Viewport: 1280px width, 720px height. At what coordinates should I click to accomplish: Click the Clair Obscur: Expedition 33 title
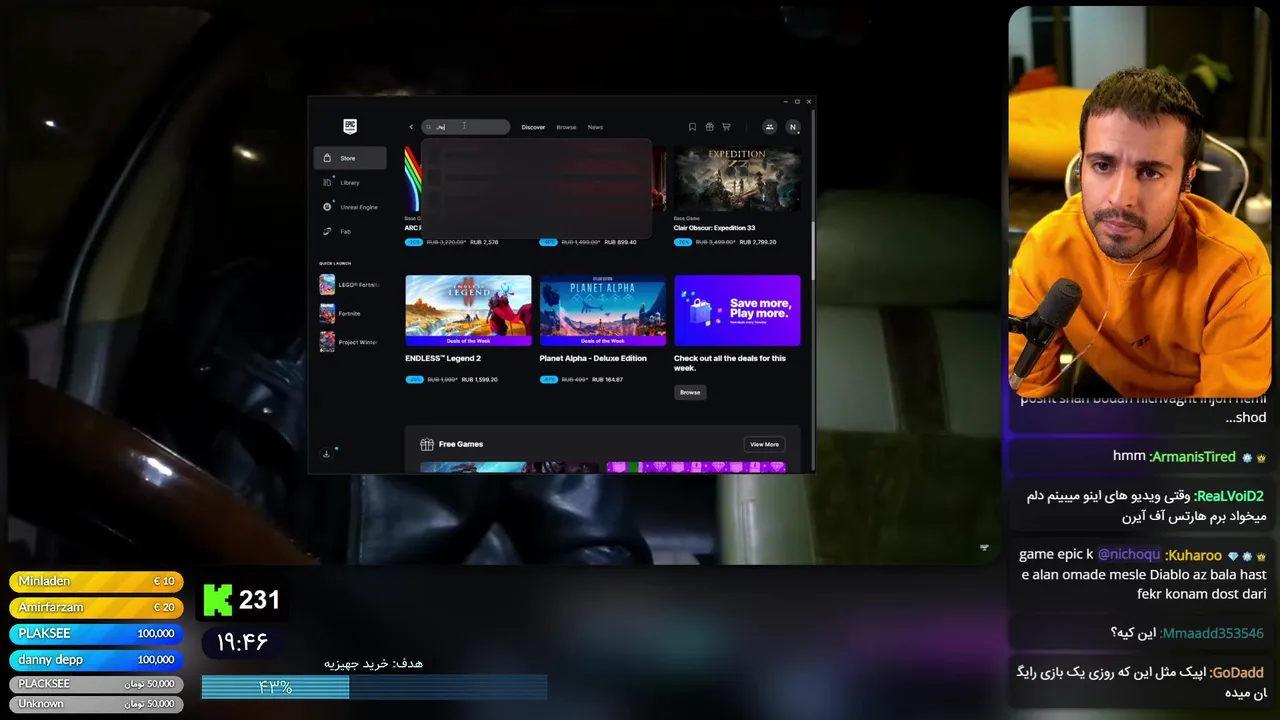pyautogui.click(x=714, y=228)
